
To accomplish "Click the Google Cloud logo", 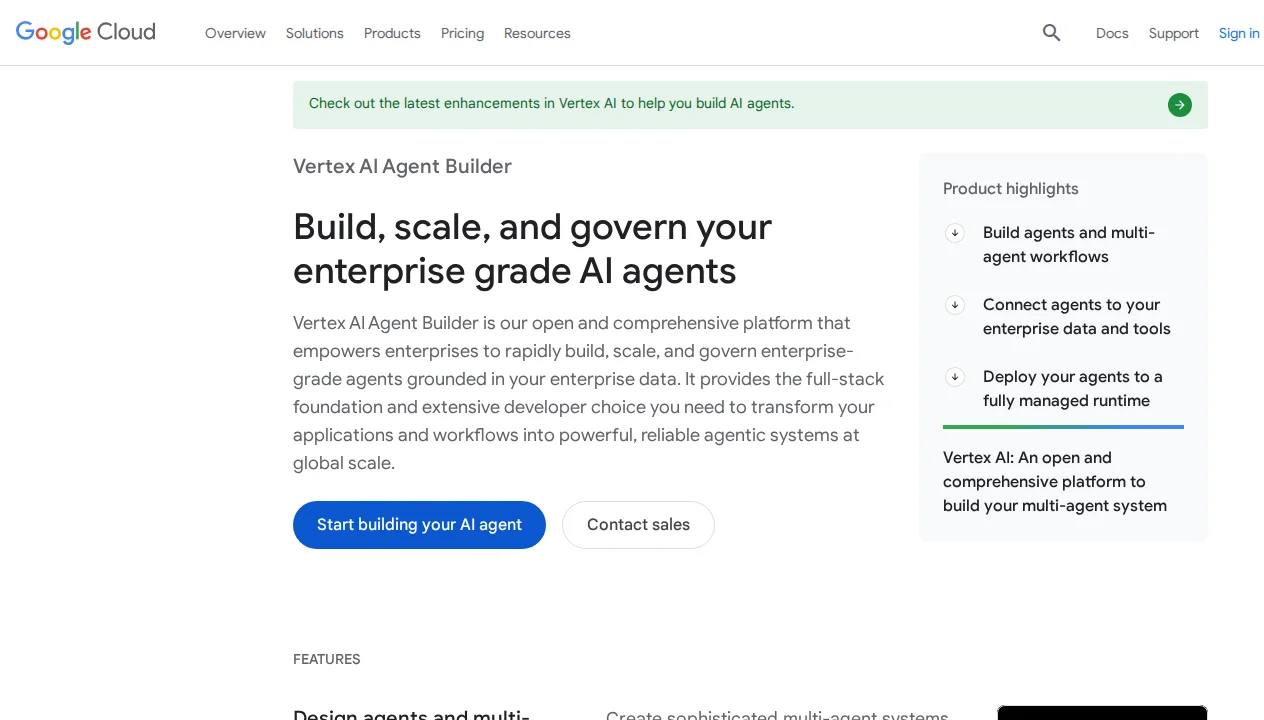I will 85,32.
